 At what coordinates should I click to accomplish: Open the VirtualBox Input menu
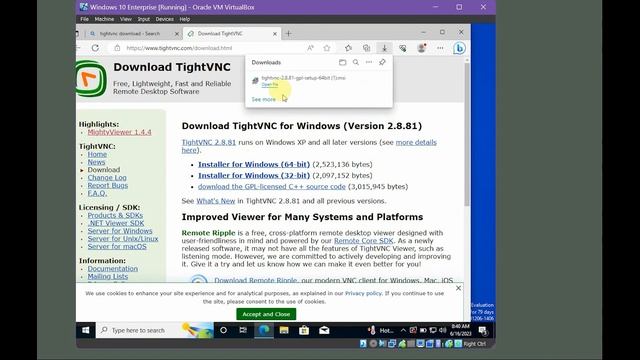(143, 19)
